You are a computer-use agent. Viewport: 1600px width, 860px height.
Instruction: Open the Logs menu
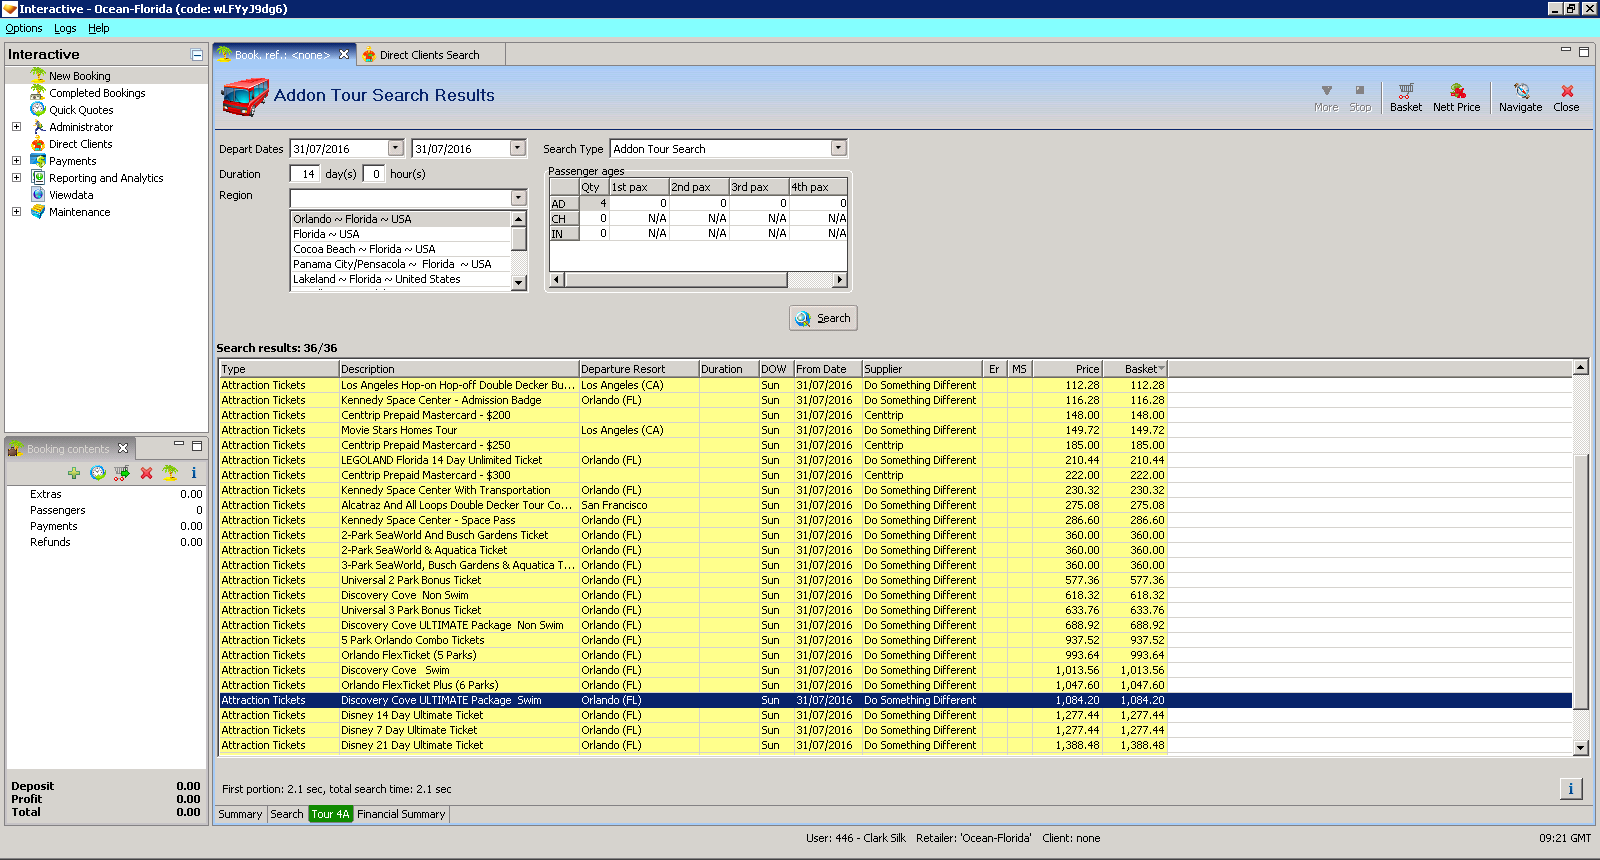[65, 28]
